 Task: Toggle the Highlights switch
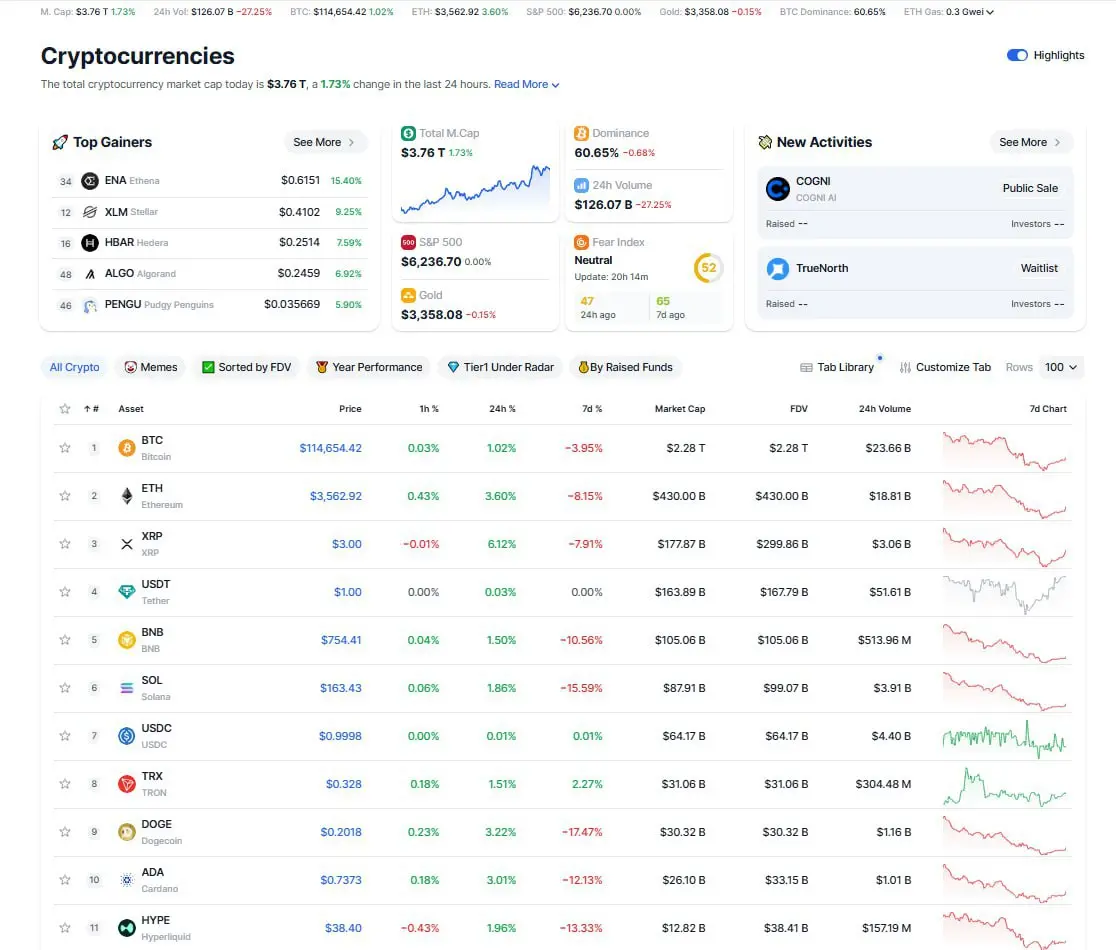click(x=1016, y=56)
